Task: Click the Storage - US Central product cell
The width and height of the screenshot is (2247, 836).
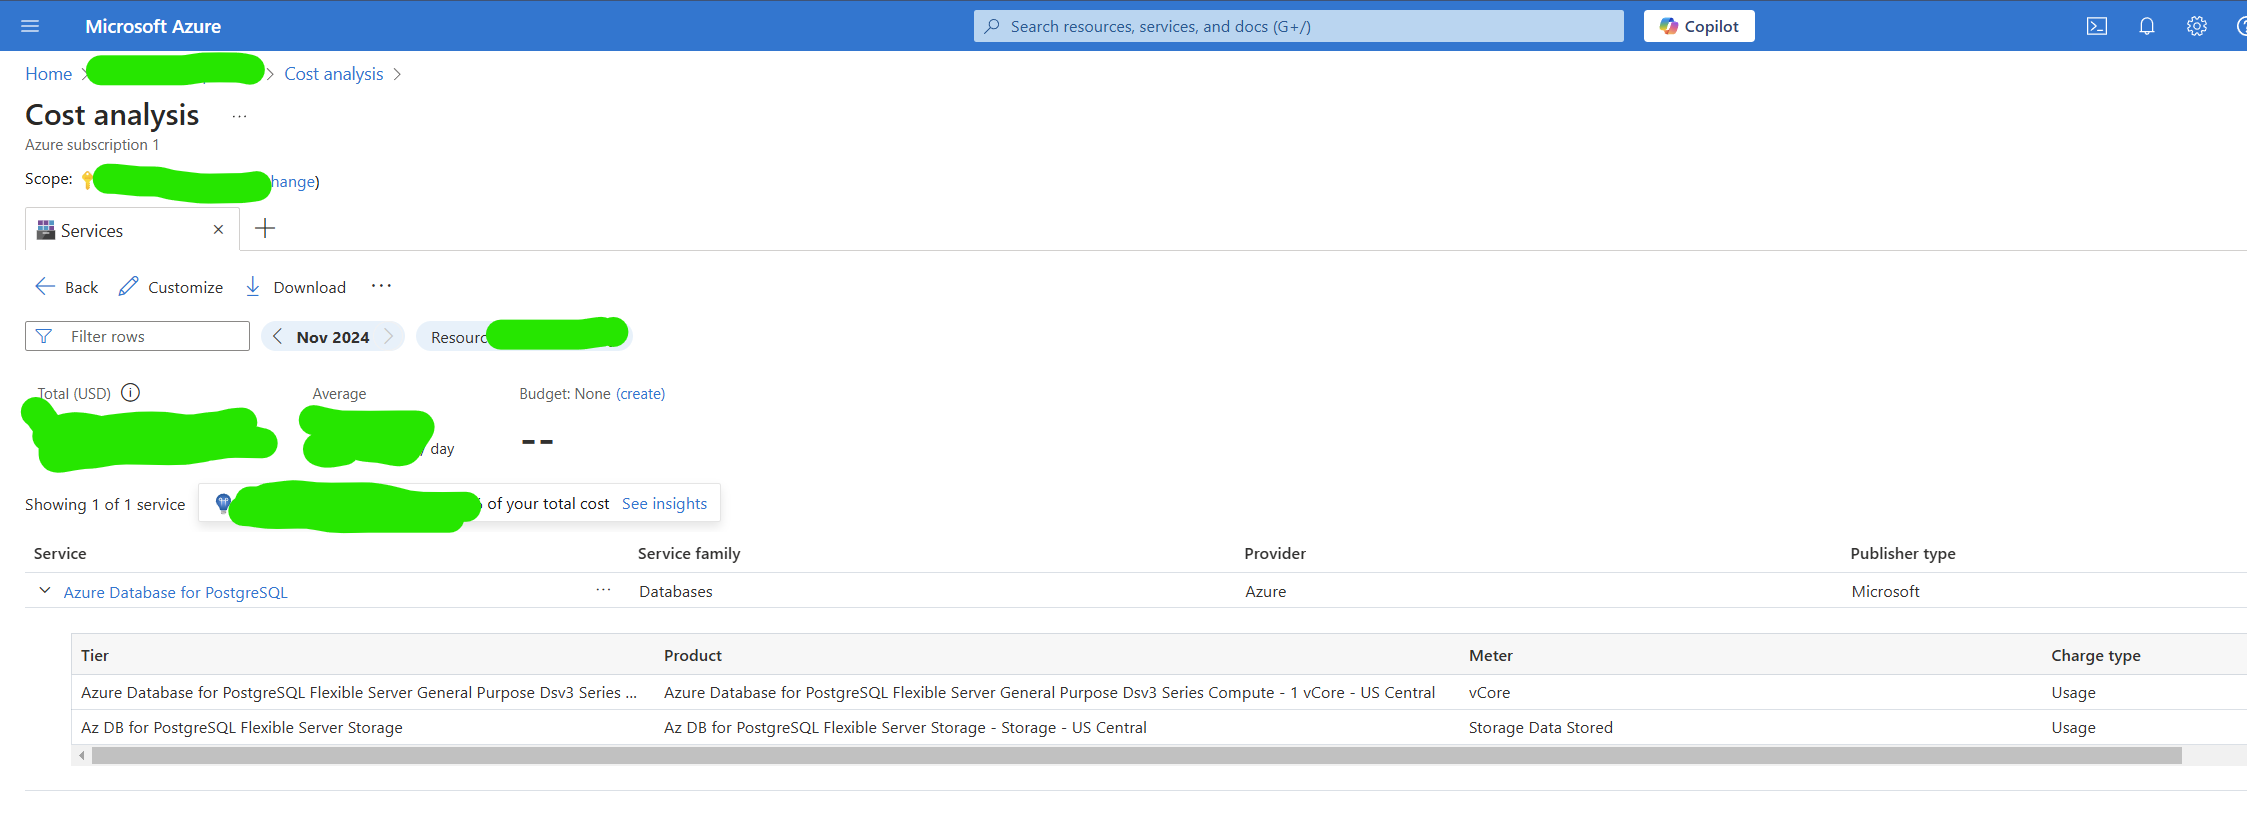Action: (x=905, y=728)
